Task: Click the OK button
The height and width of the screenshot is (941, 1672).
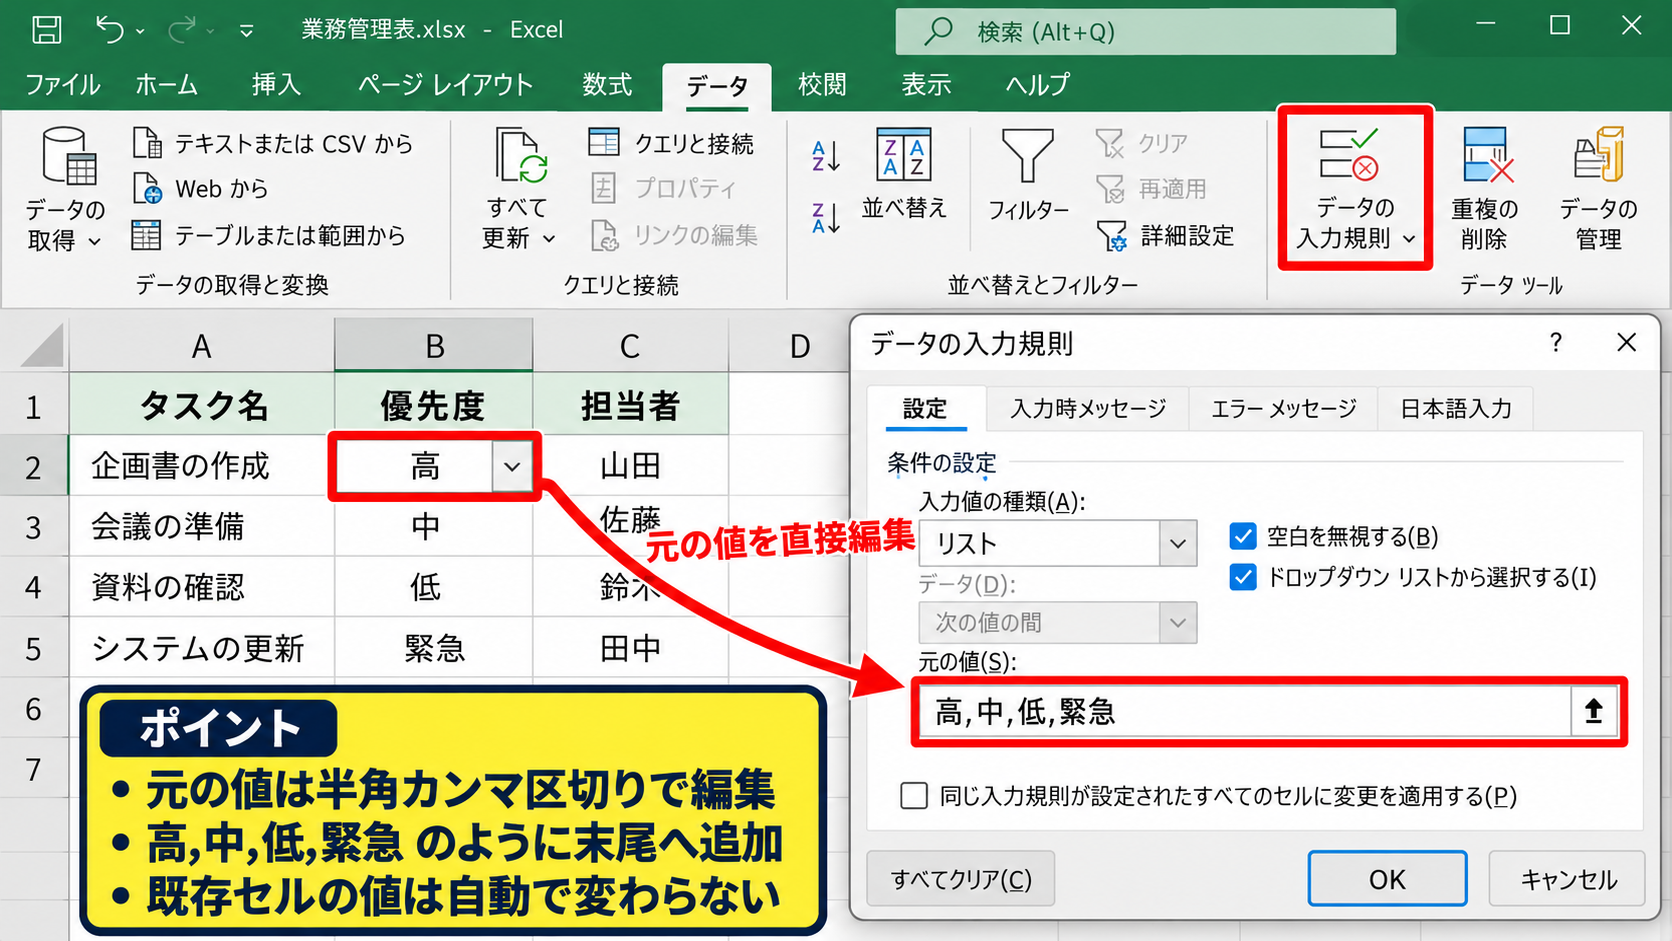Action: point(1387,879)
